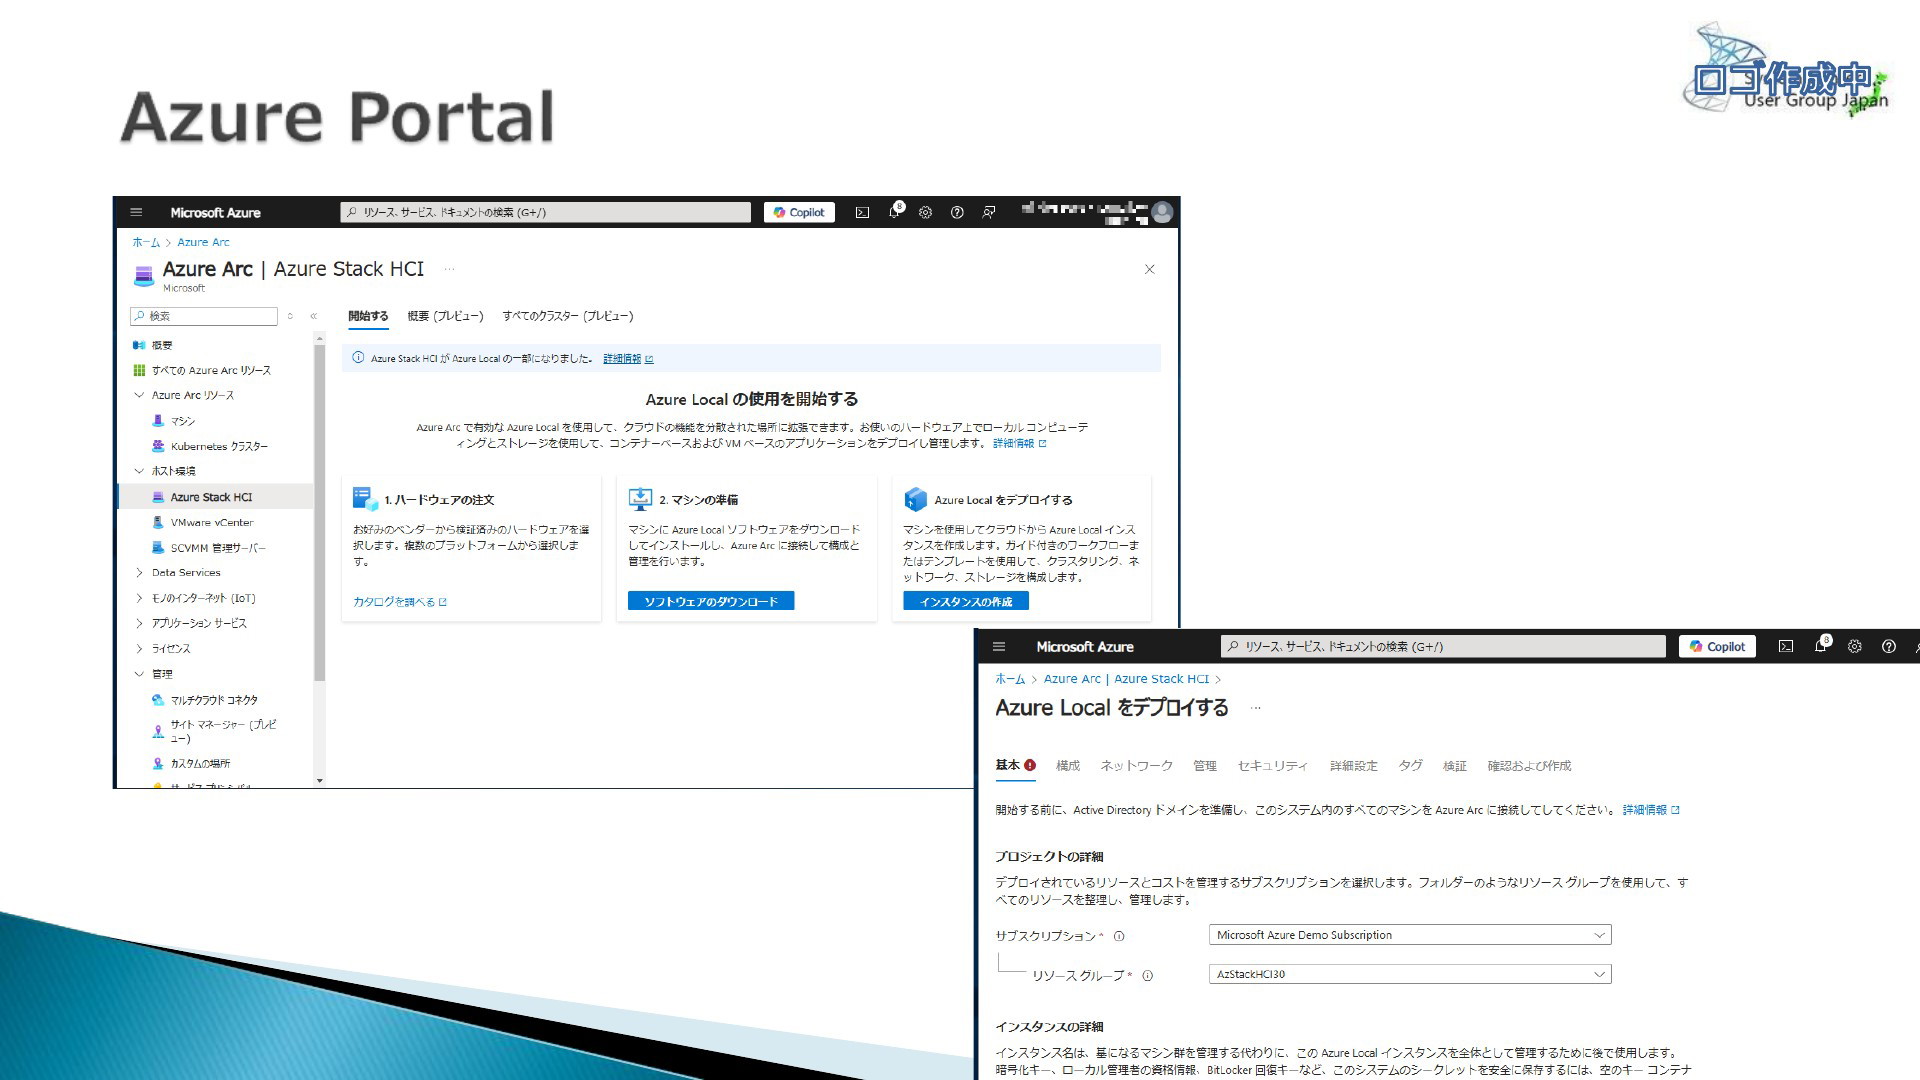The height and width of the screenshot is (1080, 1920).
Task: Expand ライセンス group
Action: 139,649
